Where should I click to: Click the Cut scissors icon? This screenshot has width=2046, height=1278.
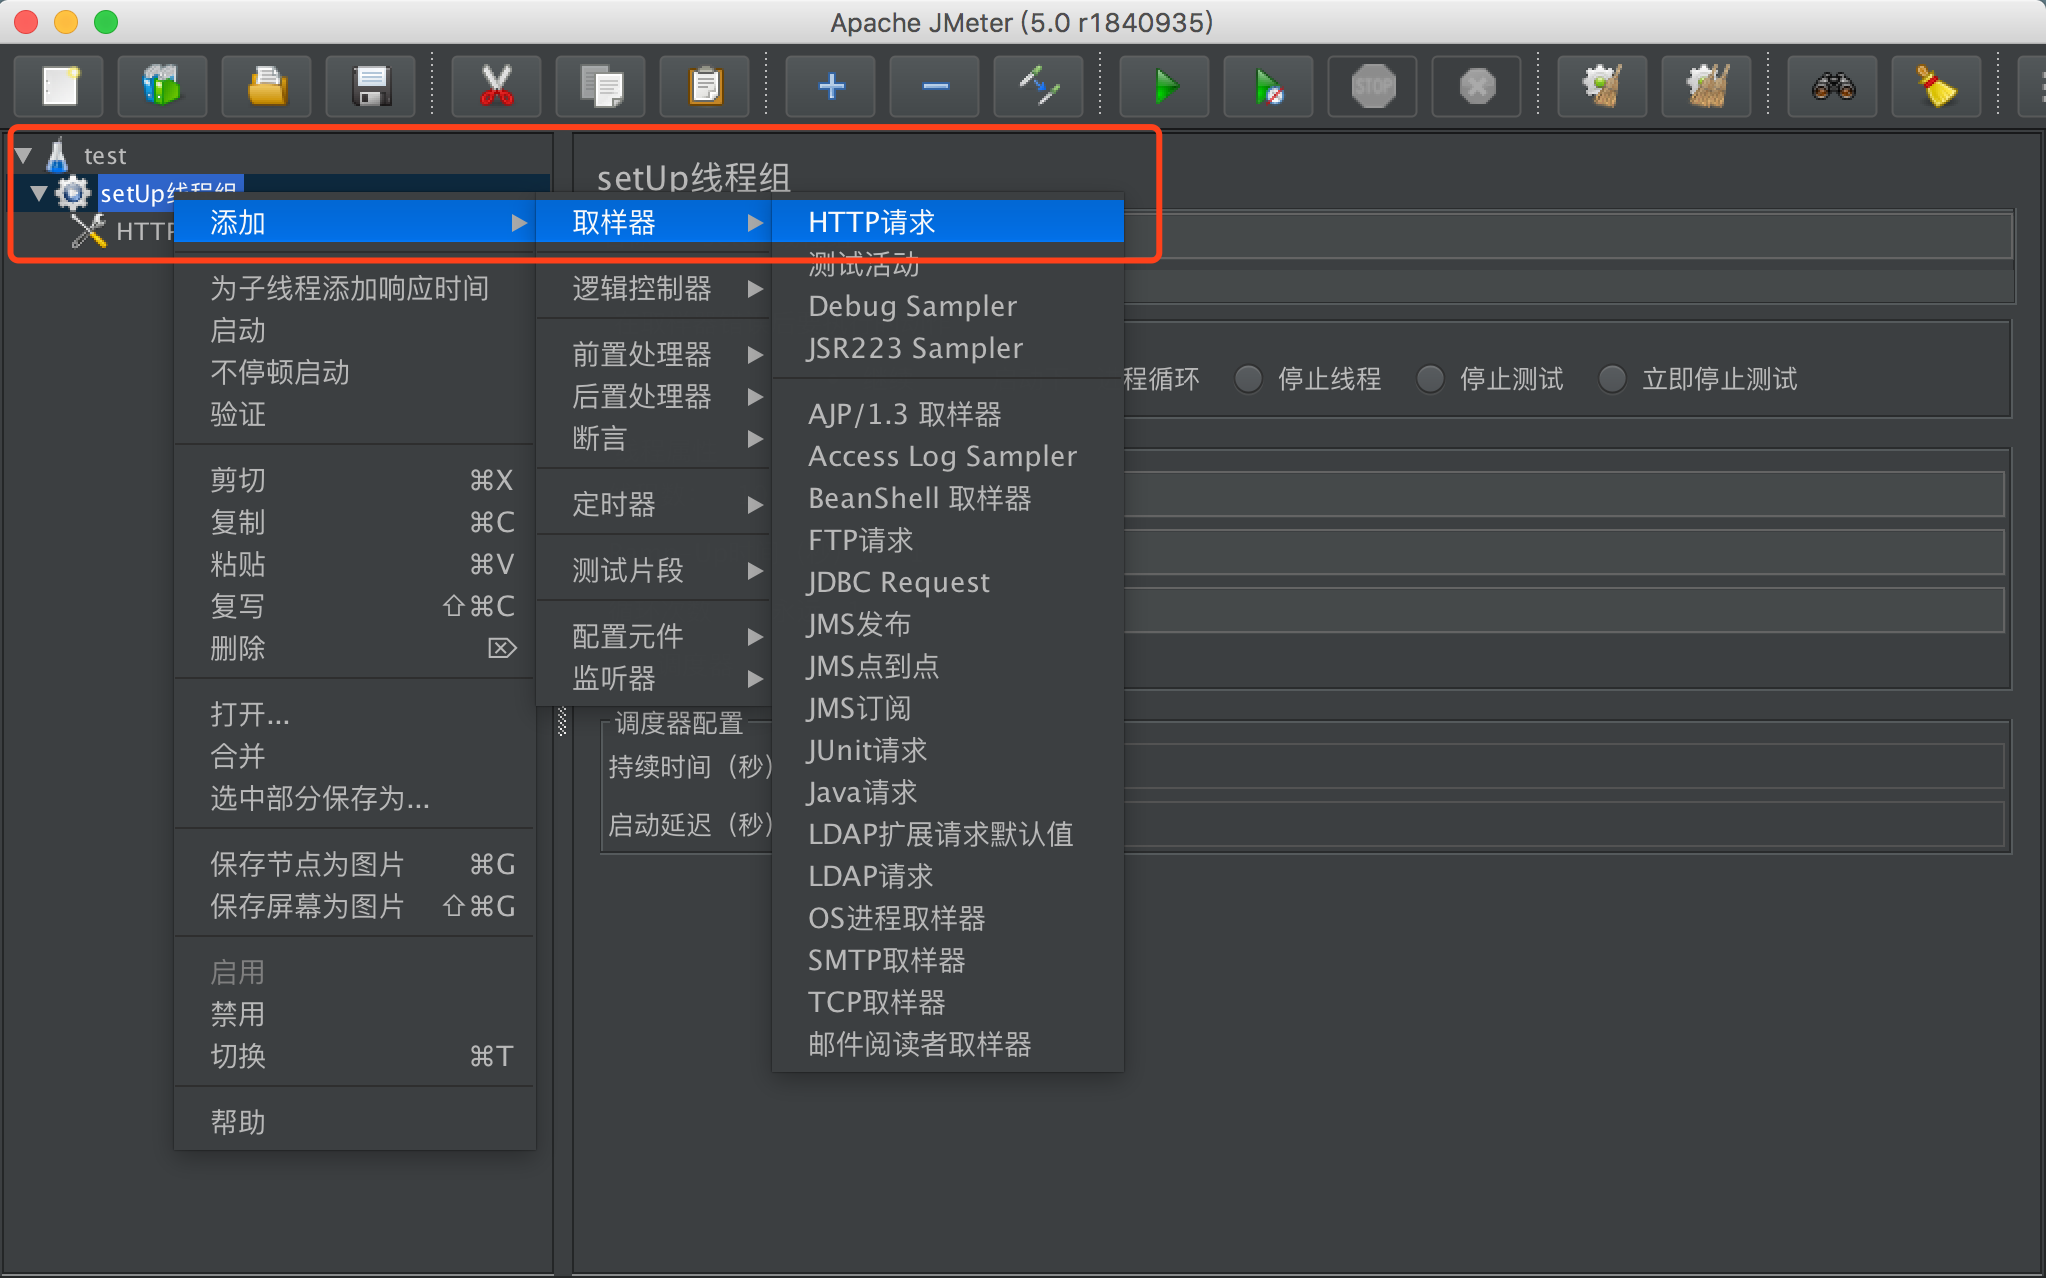(496, 86)
